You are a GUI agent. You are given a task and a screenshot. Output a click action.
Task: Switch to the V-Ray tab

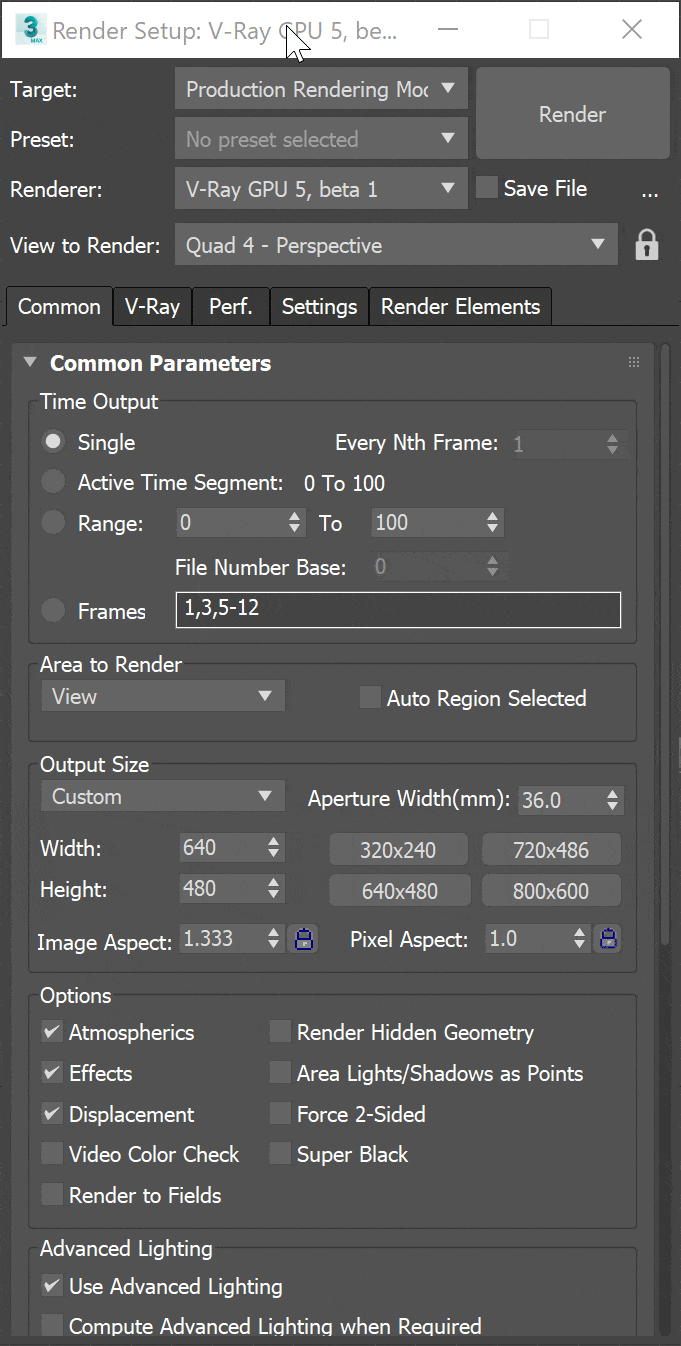coord(152,307)
